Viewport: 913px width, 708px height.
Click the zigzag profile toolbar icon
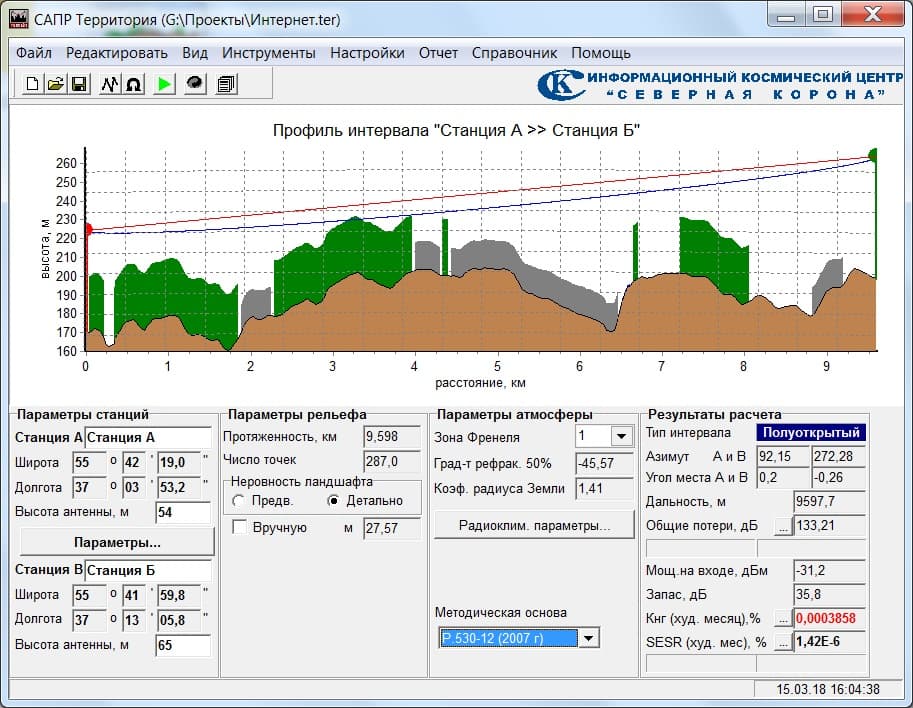[110, 85]
